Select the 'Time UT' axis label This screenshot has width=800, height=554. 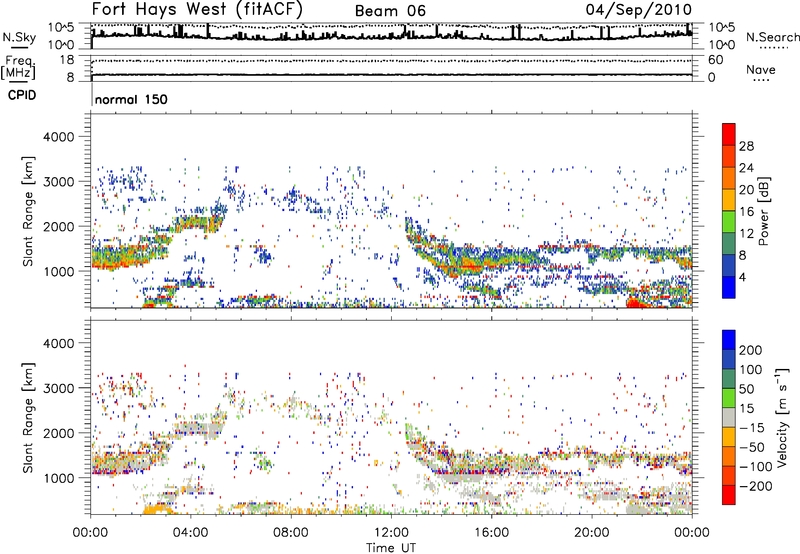click(x=391, y=548)
